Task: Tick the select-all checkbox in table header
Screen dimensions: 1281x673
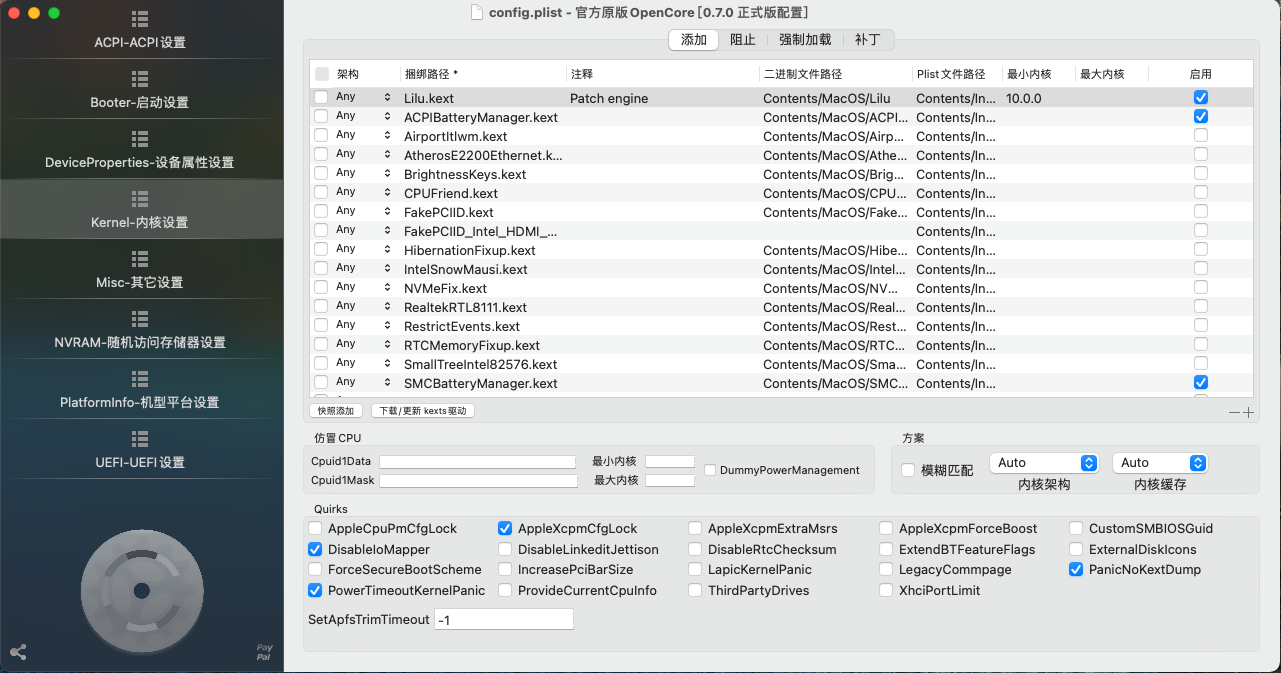Action: point(321,74)
